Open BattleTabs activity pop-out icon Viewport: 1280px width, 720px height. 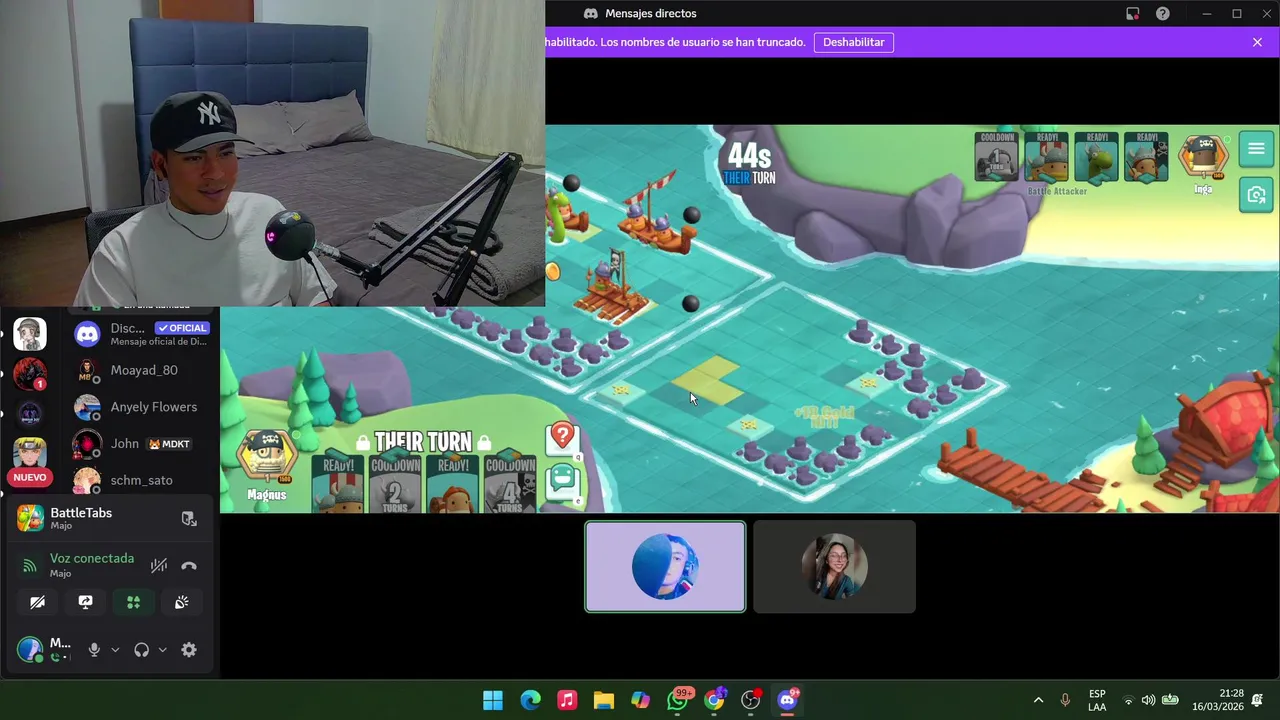pos(189,518)
